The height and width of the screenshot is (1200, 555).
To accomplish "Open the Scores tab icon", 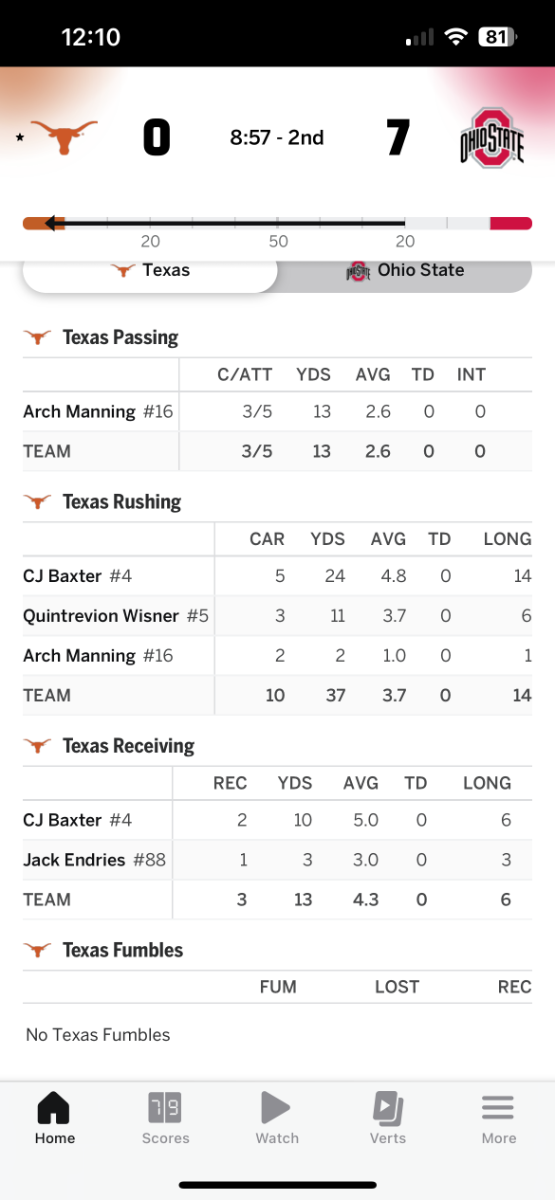I will [165, 1108].
